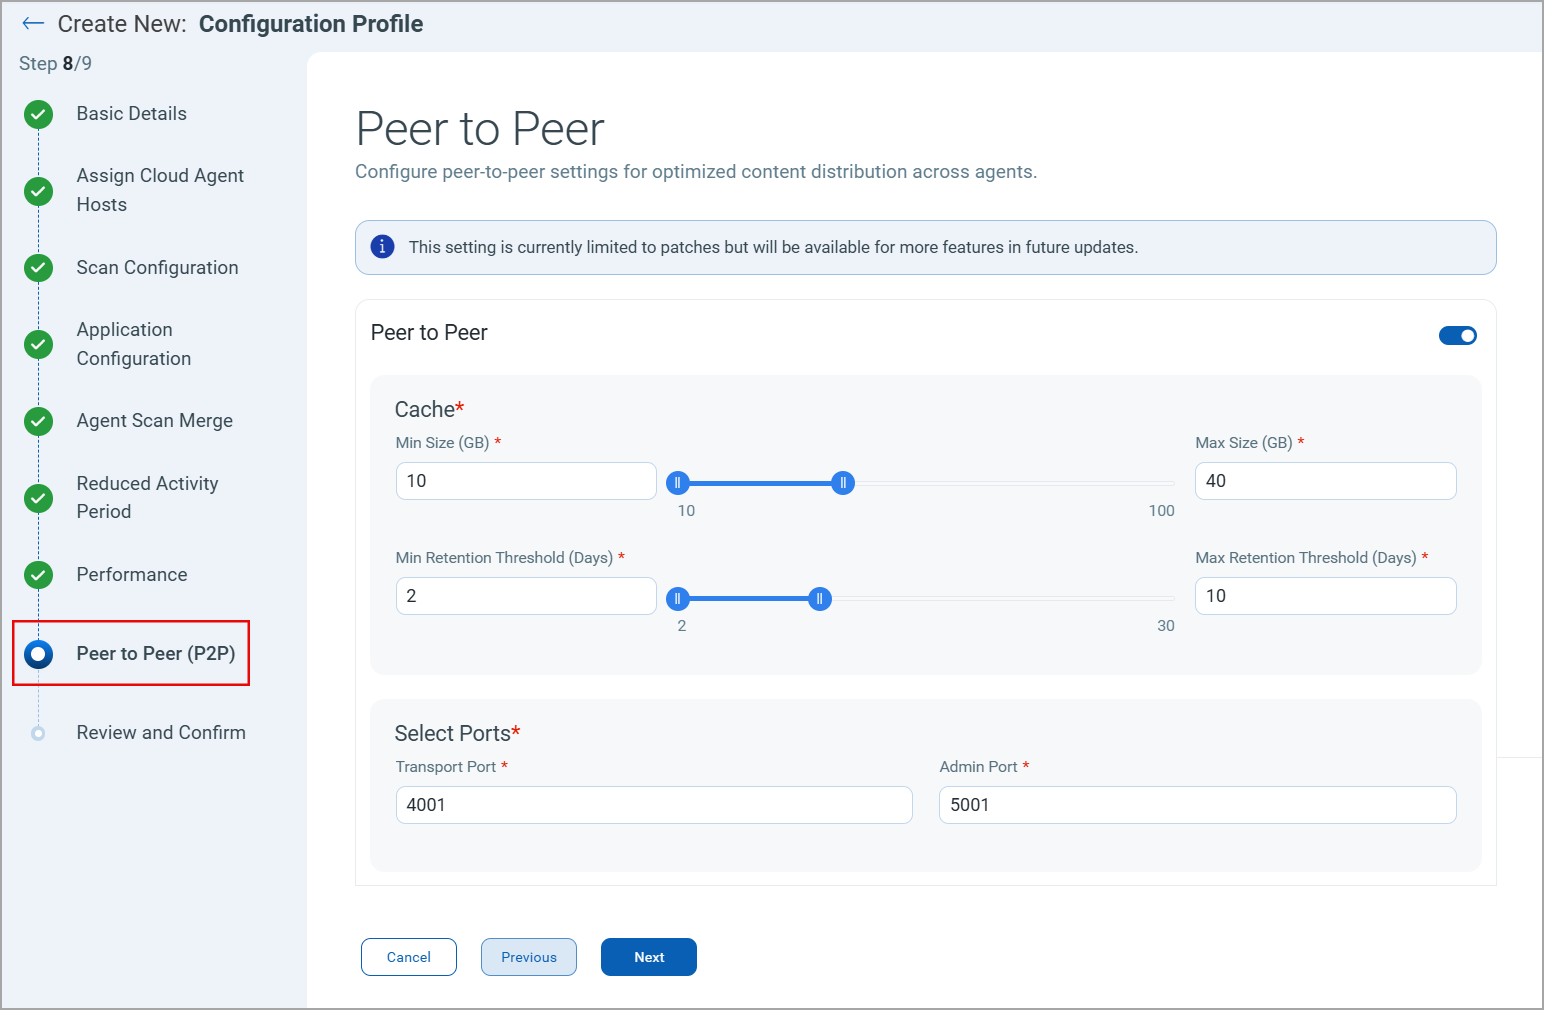Focus the Transport Port field
1544x1010 pixels.
tap(654, 805)
